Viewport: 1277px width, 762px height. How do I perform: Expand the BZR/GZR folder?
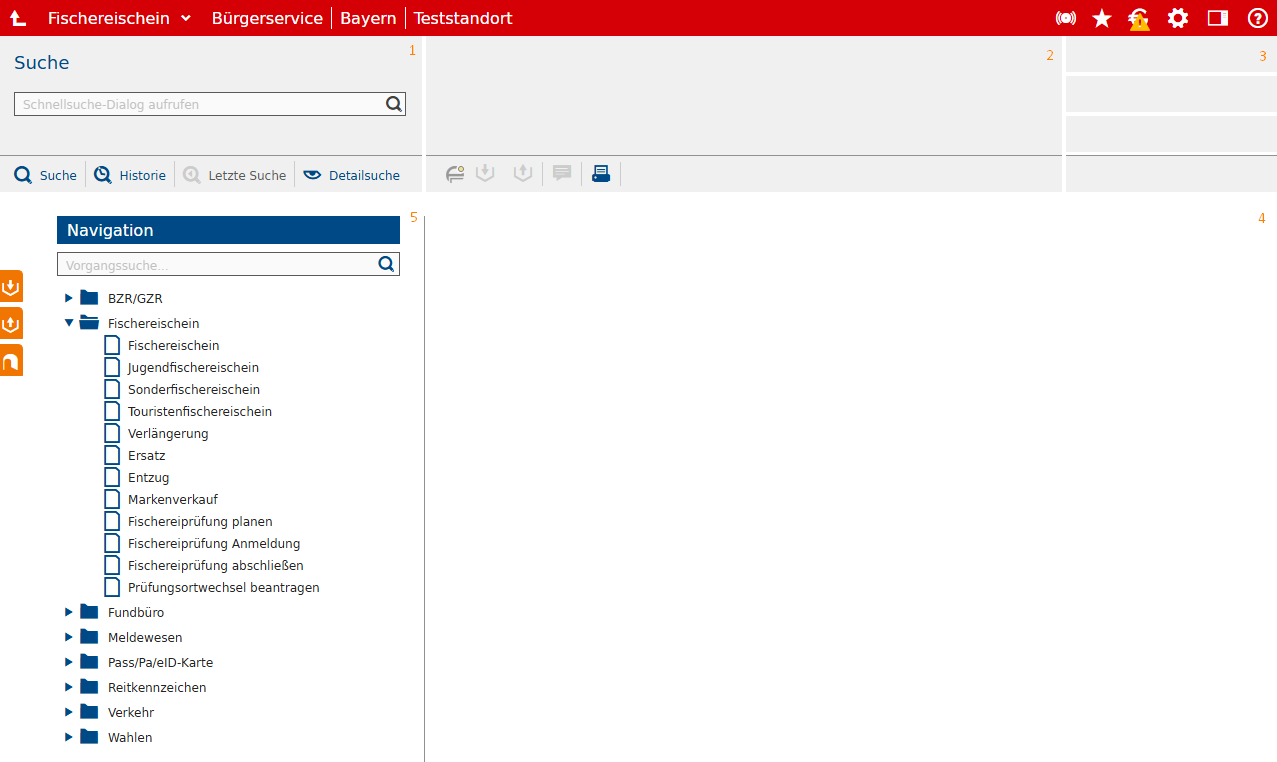tap(69, 298)
